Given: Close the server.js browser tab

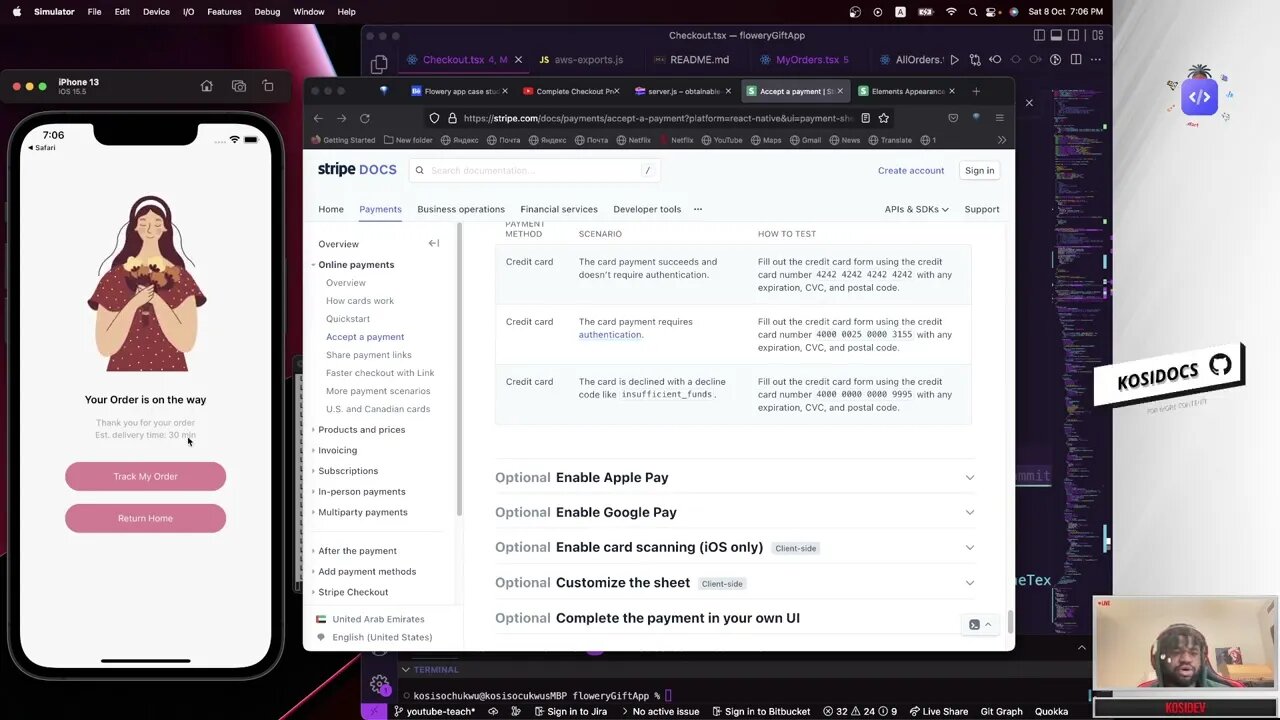Looking at the screenshot, I should coord(728,91).
